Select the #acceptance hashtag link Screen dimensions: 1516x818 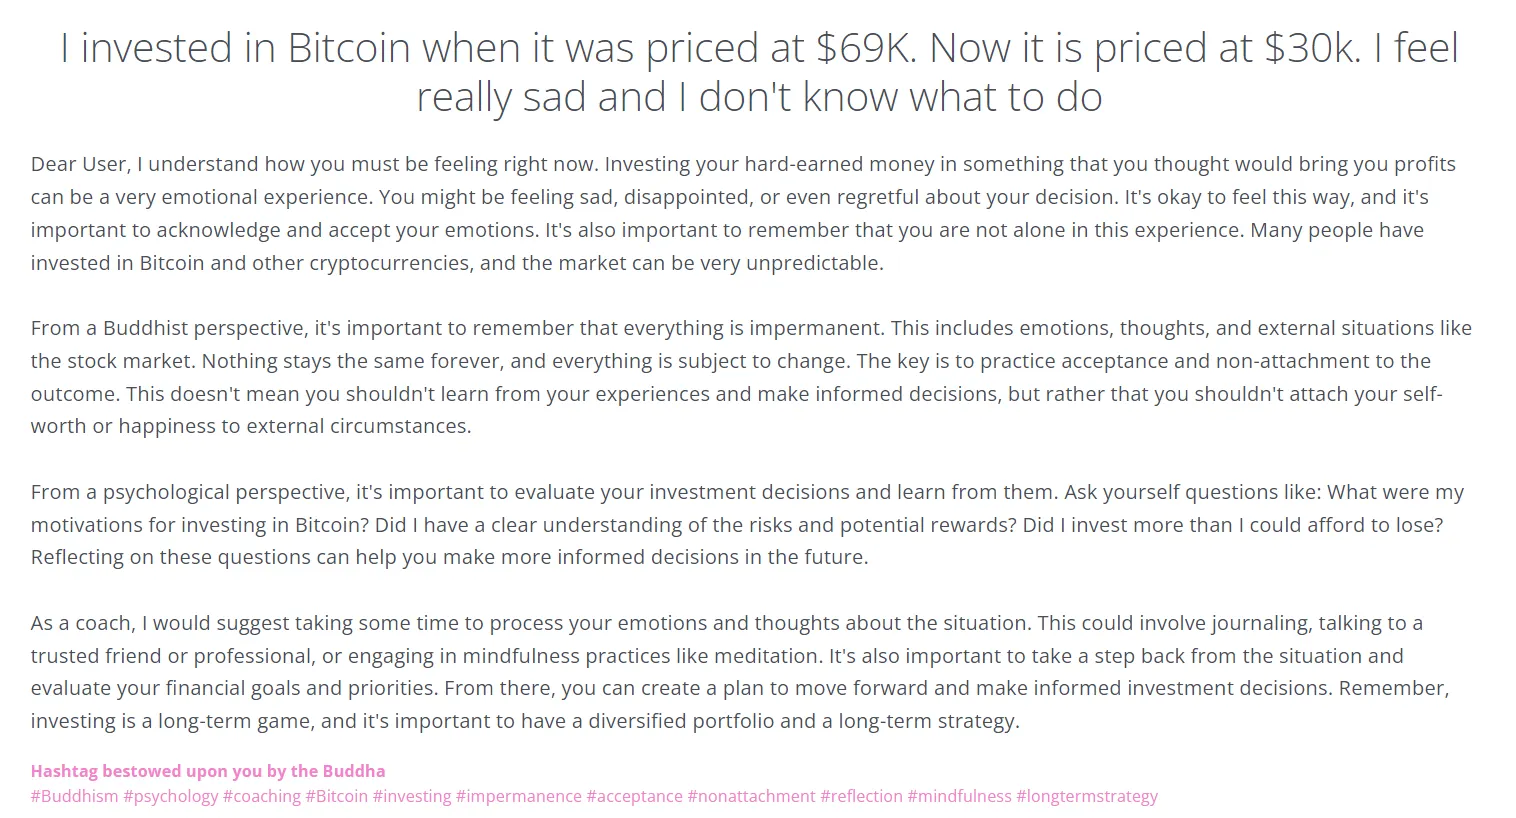(x=634, y=797)
